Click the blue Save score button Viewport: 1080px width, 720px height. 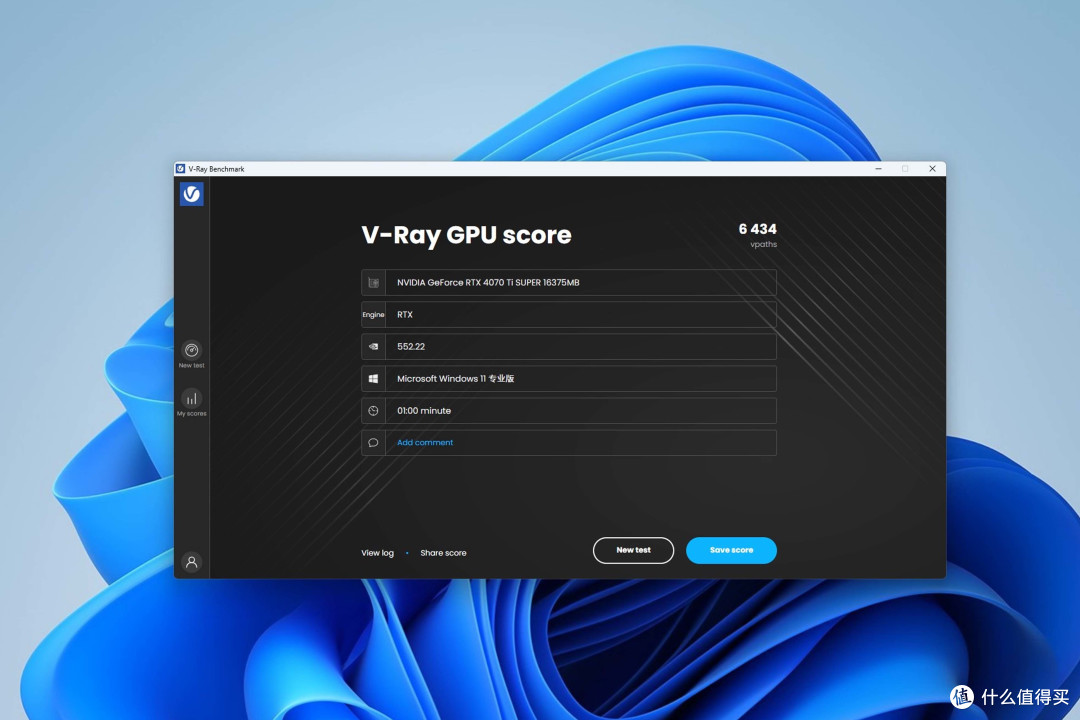(x=731, y=551)
